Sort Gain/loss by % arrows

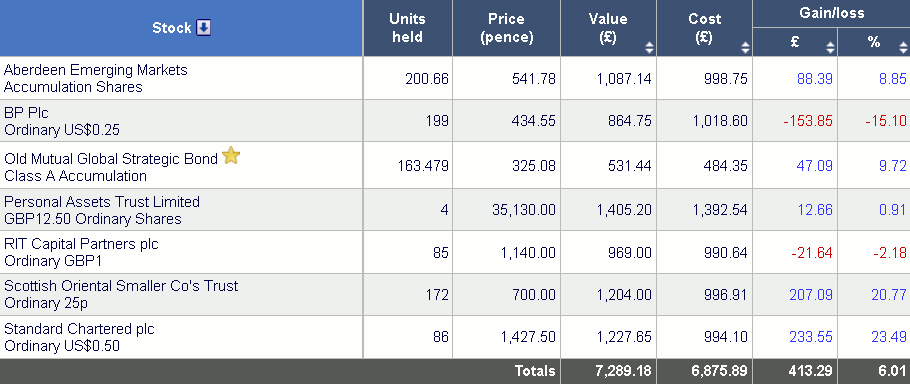pos(903,49)
